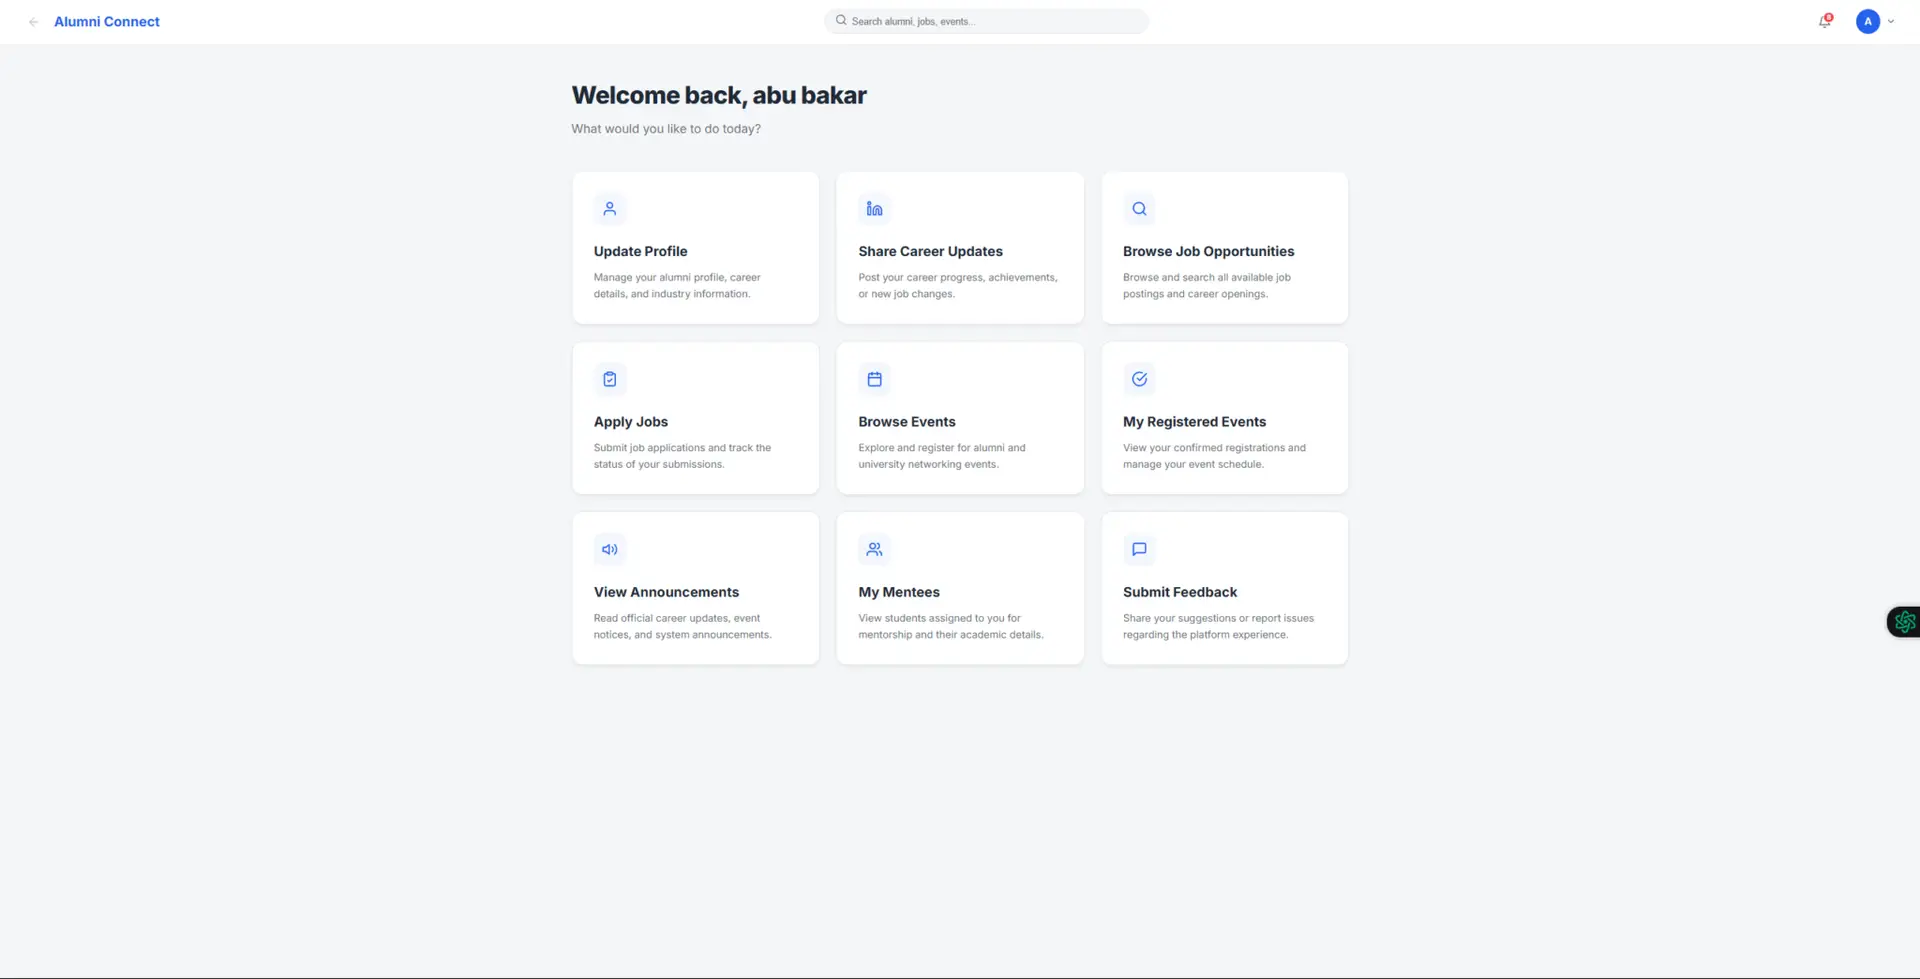The image size is (1920, 979).
Task: Select the Submit Feedback card title
Action: pos(1179,592)
